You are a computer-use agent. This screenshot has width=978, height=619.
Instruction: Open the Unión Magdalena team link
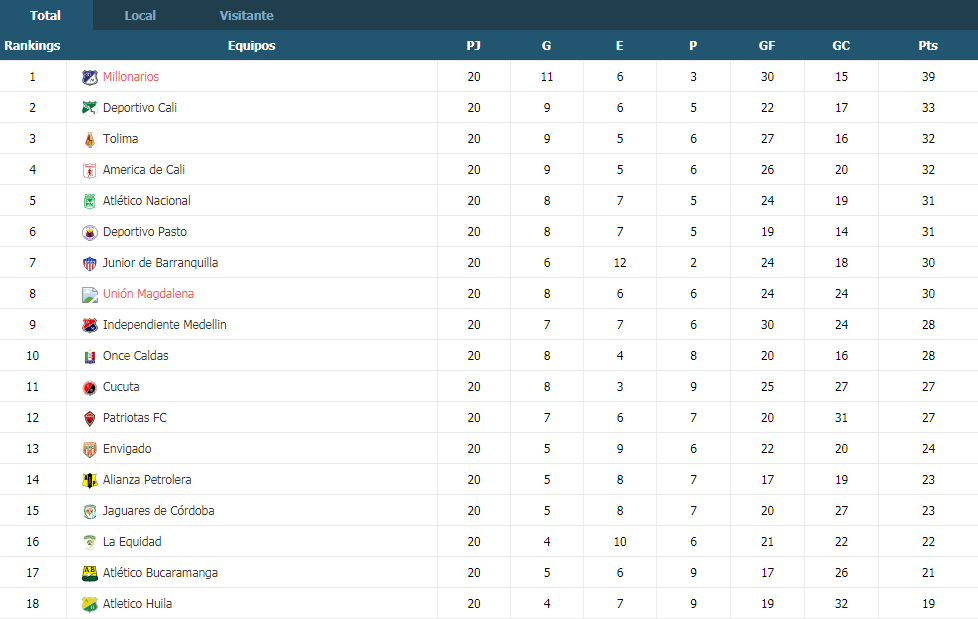point(148,294)
